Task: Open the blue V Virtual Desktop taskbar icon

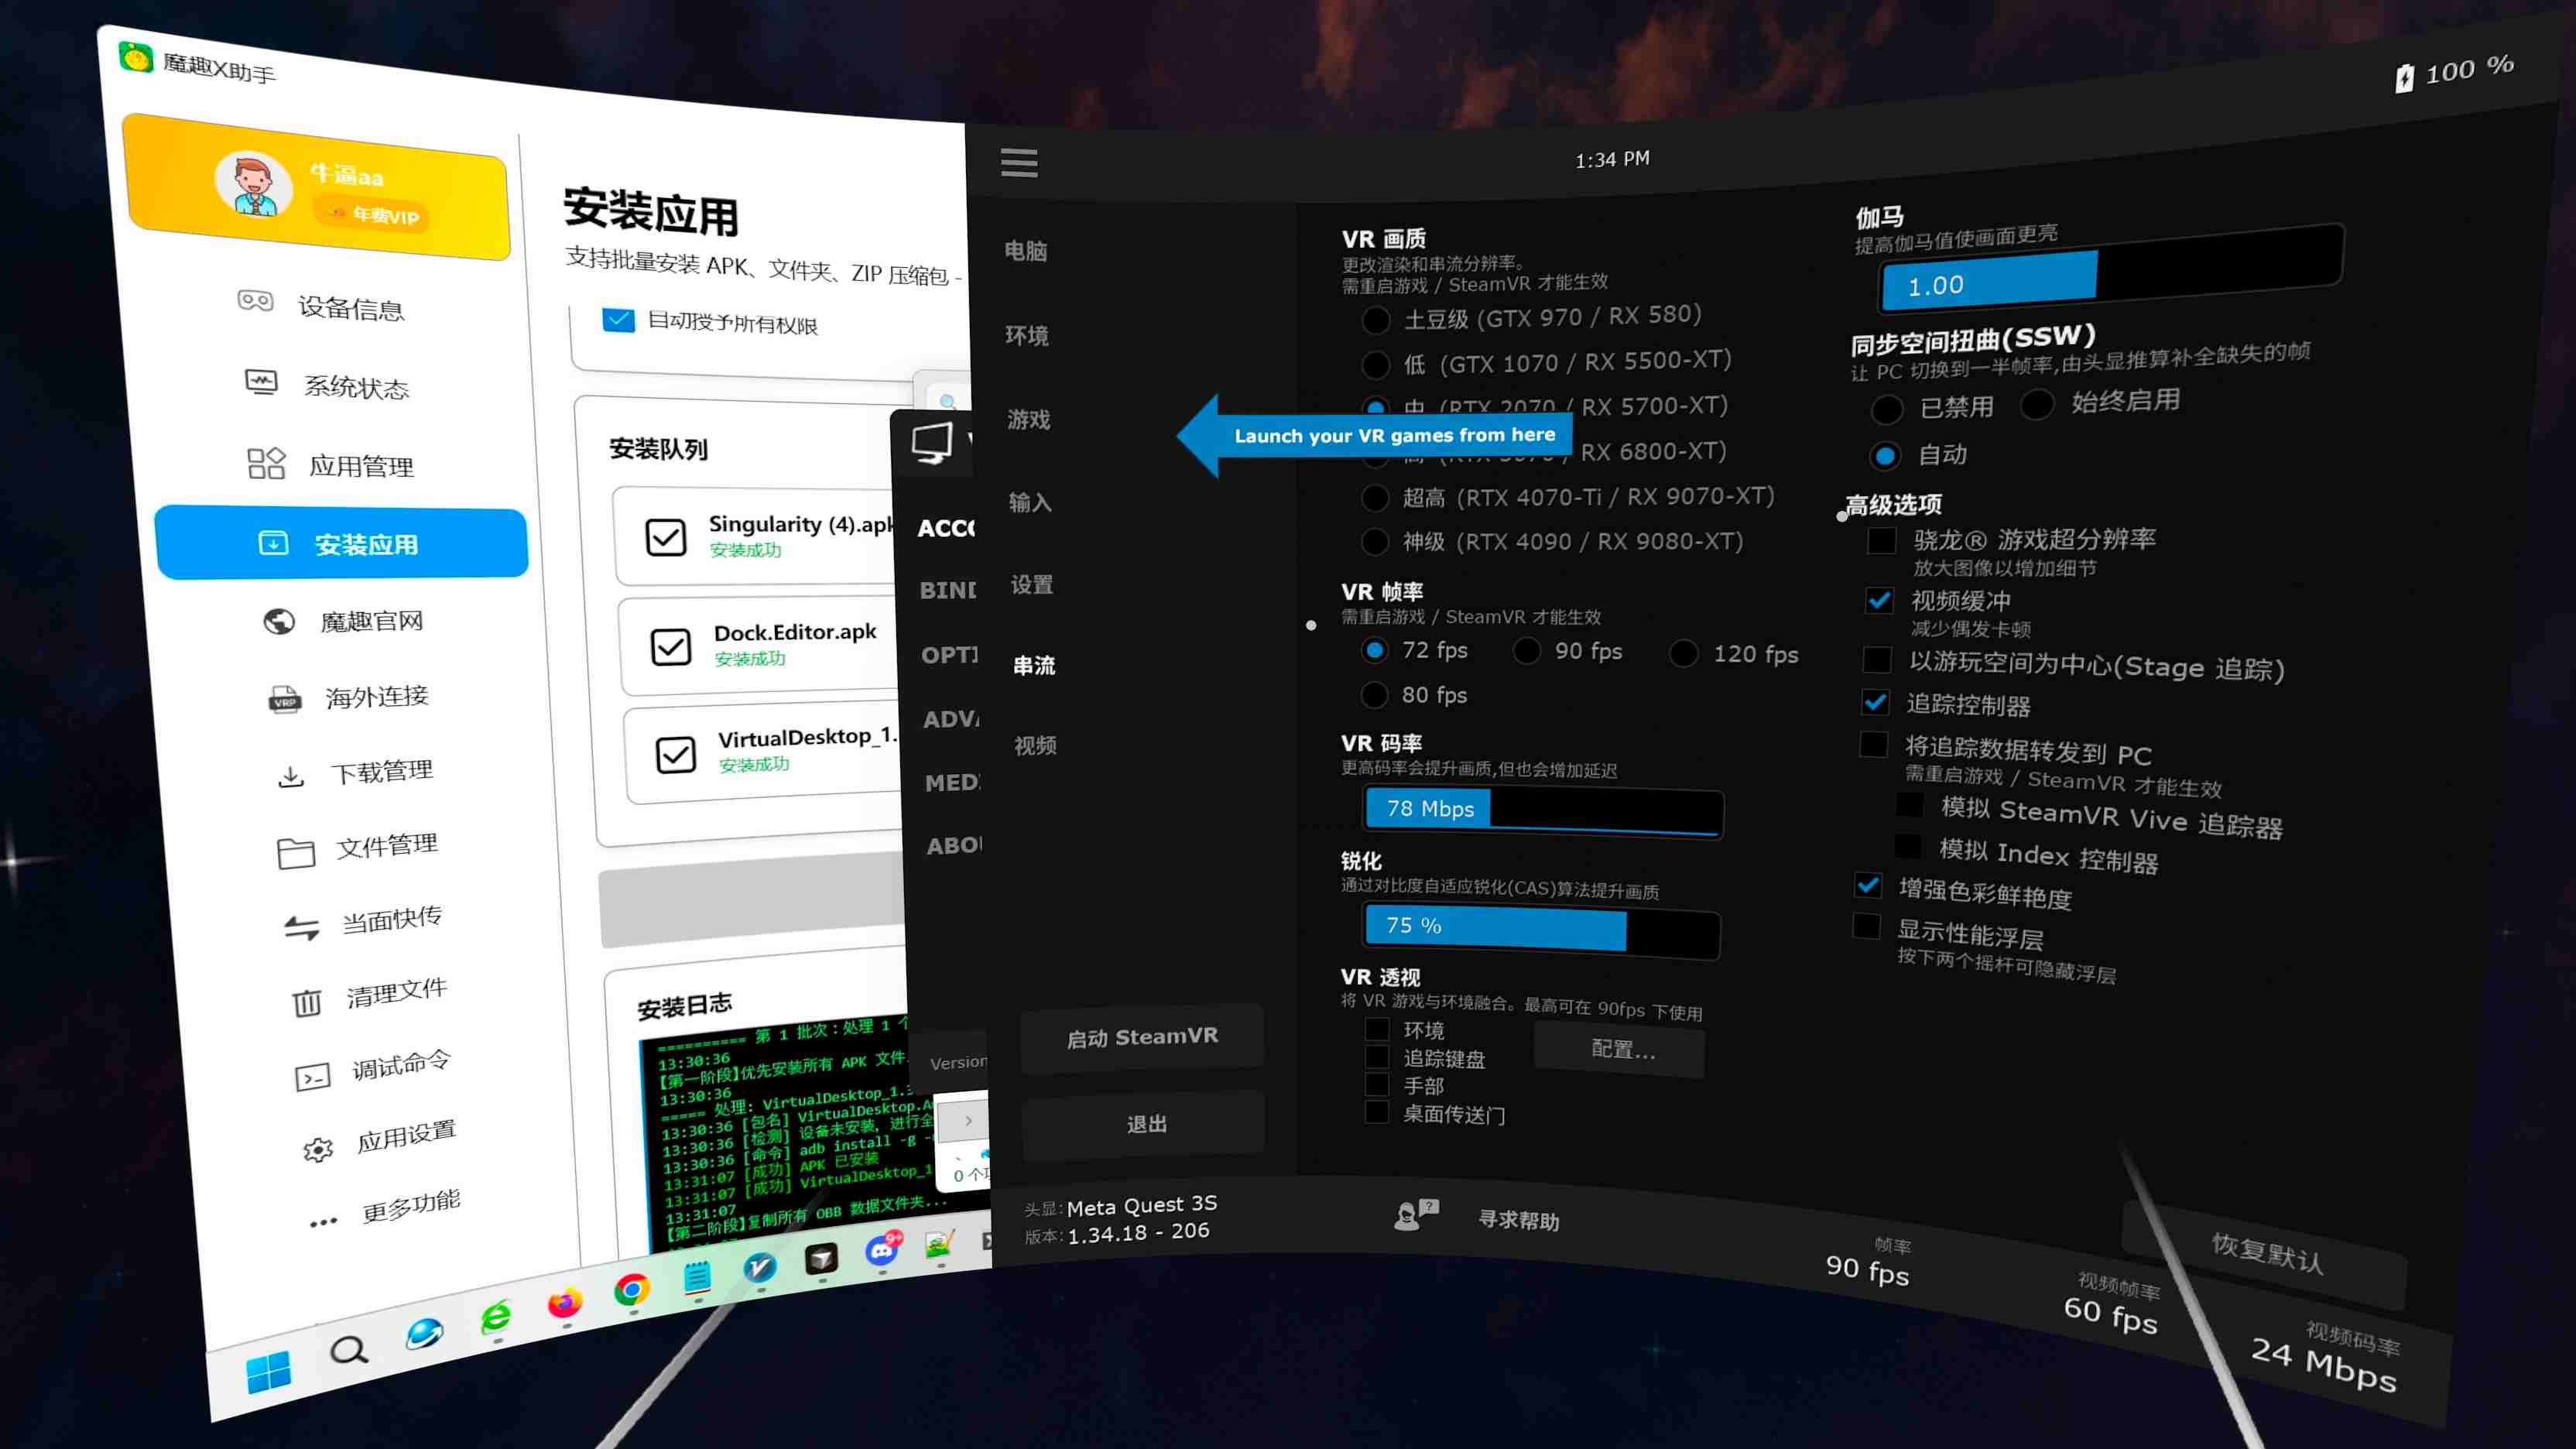Action: click(760, 1267)
